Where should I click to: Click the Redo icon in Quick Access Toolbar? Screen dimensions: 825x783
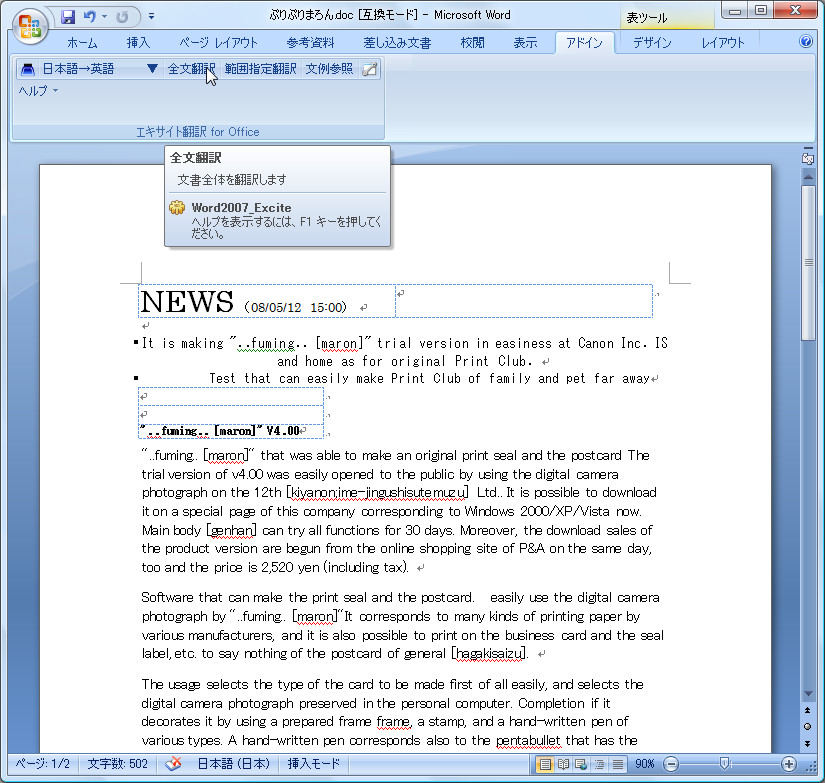coord(124,16)
